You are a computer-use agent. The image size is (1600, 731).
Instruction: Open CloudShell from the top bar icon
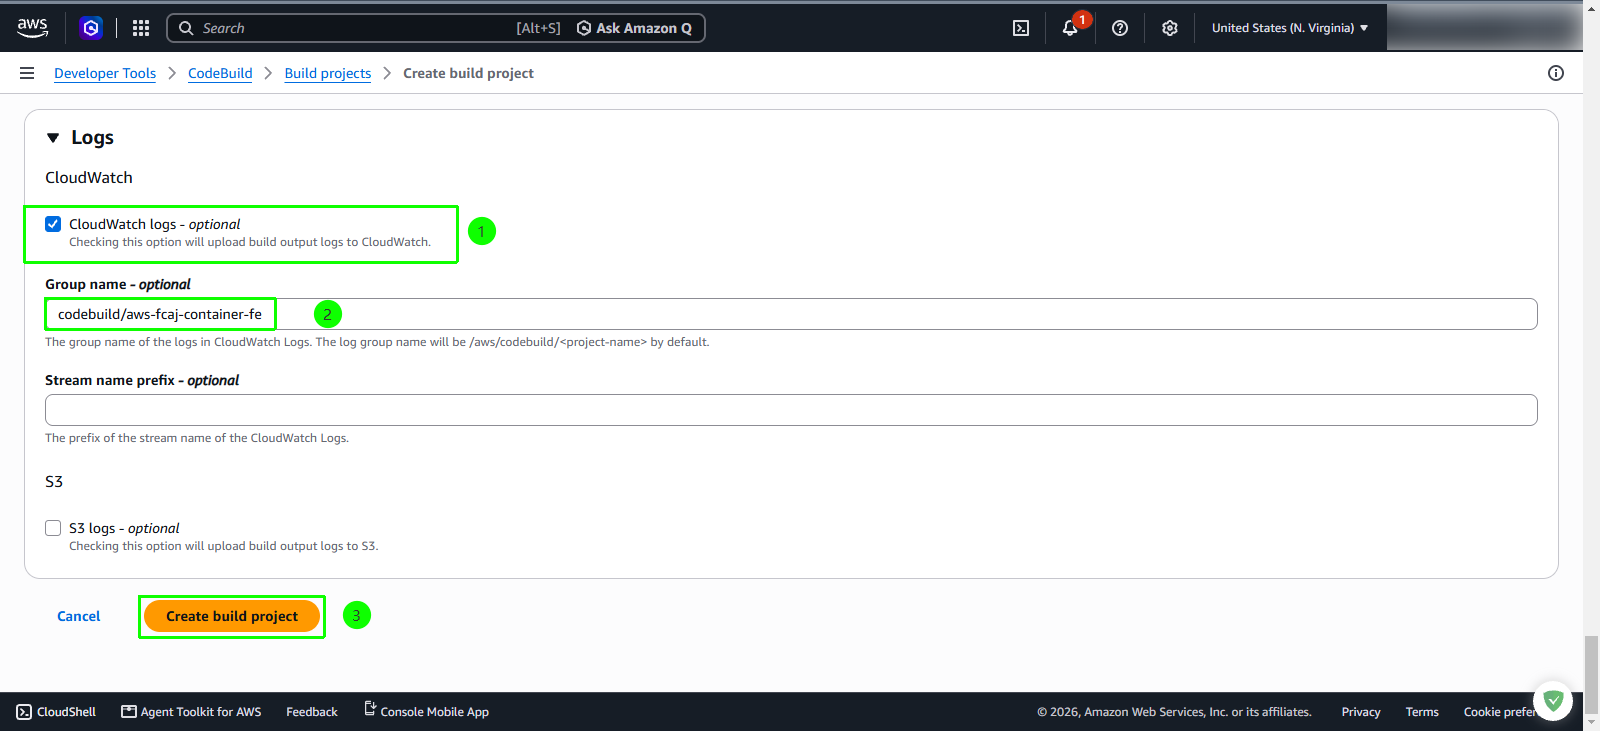(1021, 28)
